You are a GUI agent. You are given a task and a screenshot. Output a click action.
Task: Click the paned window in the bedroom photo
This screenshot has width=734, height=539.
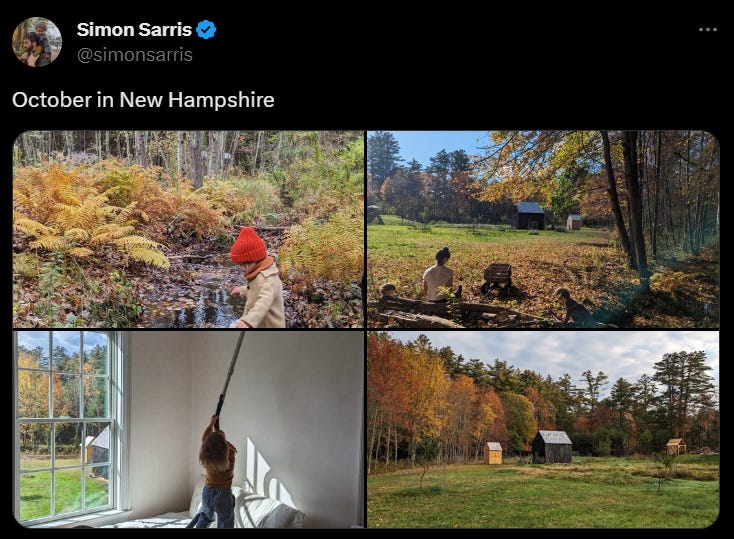pyautogui.click(x=68, y=425)
